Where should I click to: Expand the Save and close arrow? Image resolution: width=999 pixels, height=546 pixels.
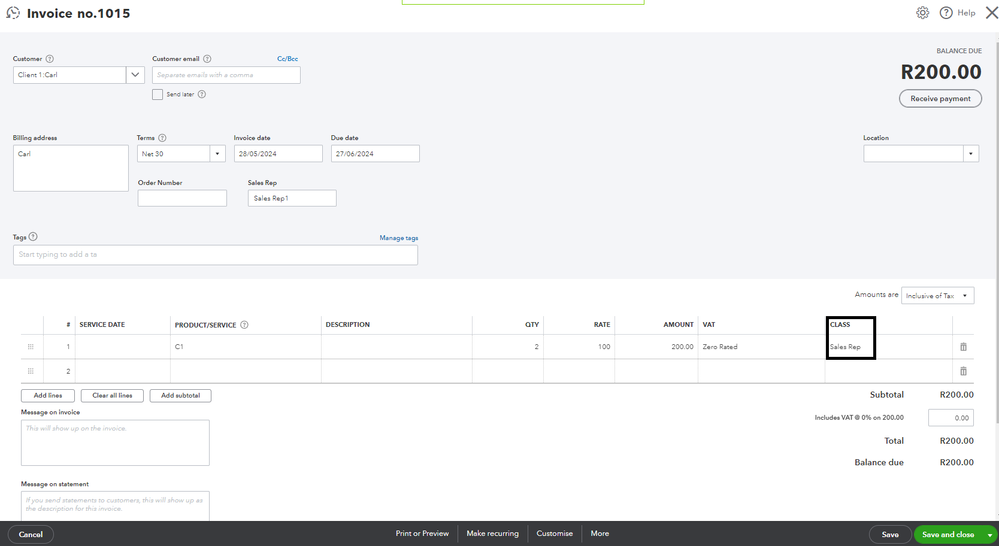point(989,535)
